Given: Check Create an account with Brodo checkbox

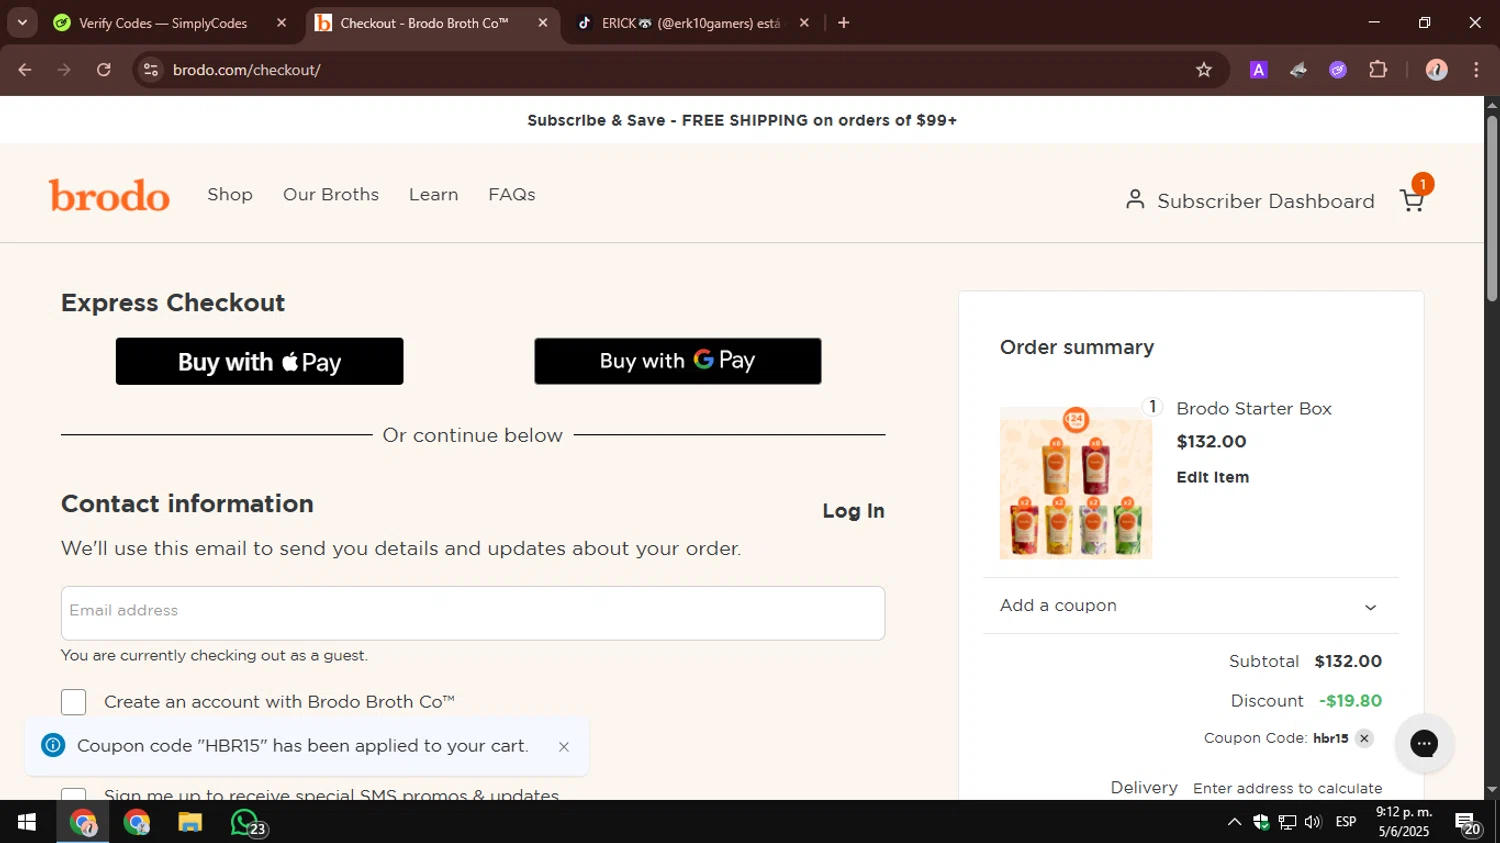Looking at the screenshot, I should click(x=74, y=702).
